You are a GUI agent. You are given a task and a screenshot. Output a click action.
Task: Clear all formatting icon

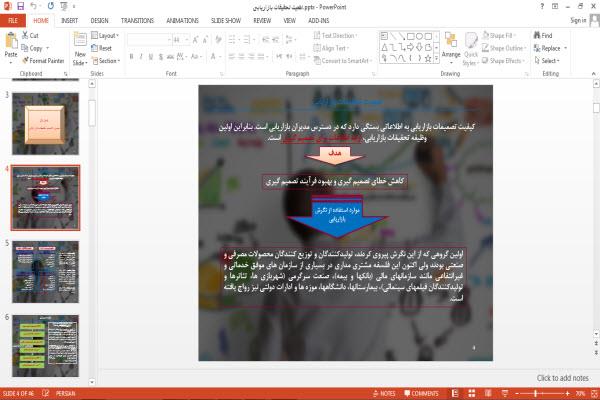pyautogui.click(x=218, y=39)
